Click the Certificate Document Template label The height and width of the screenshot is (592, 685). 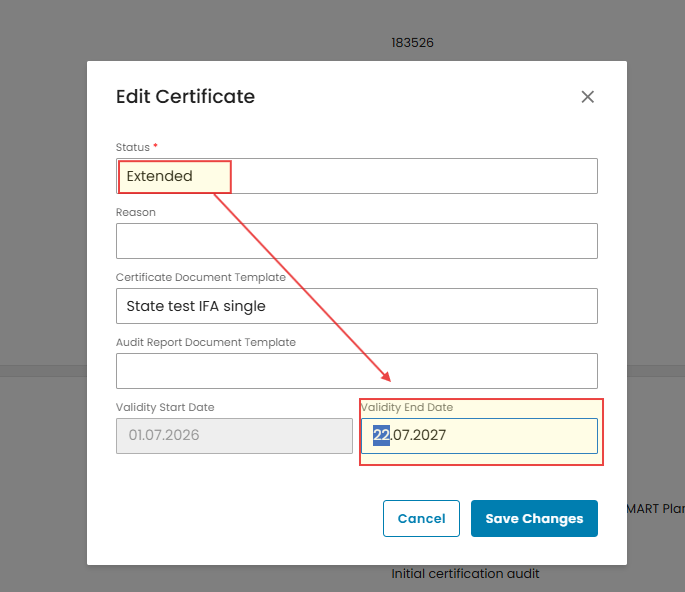201,277
